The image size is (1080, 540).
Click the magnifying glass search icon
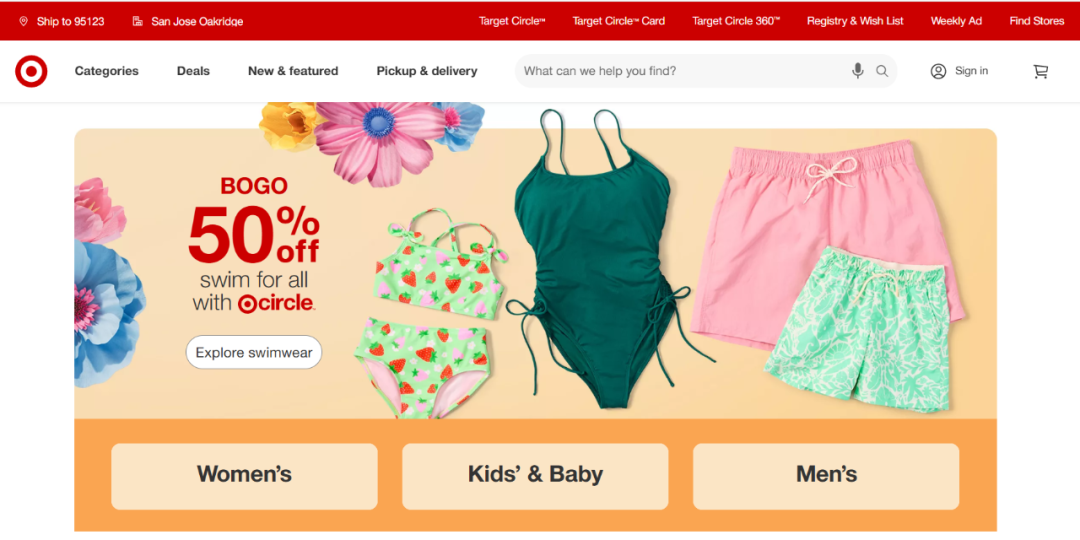point(882,71)
